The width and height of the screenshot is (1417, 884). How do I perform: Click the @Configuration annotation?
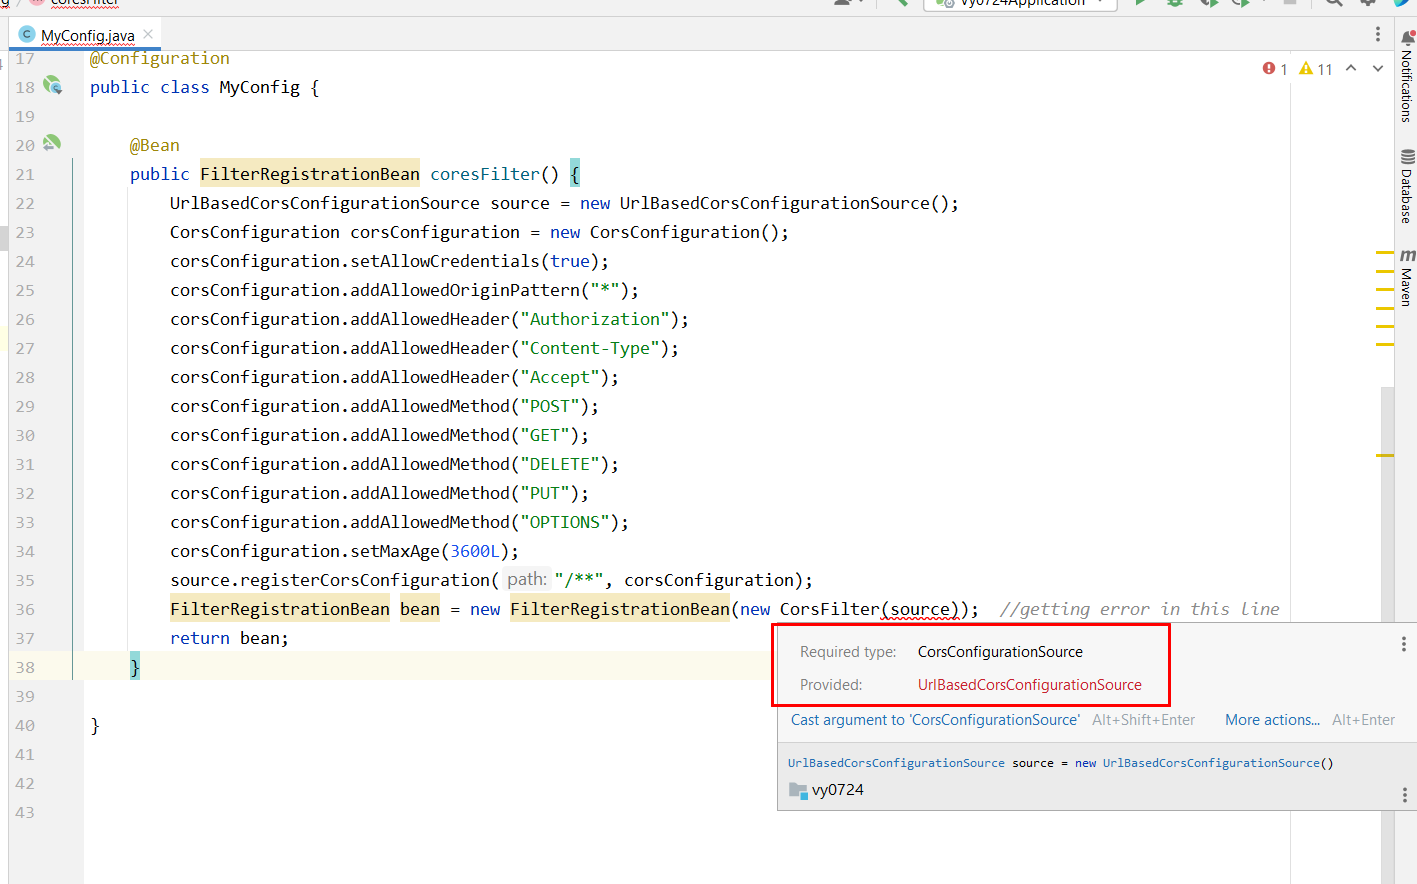tap(160, 58)
